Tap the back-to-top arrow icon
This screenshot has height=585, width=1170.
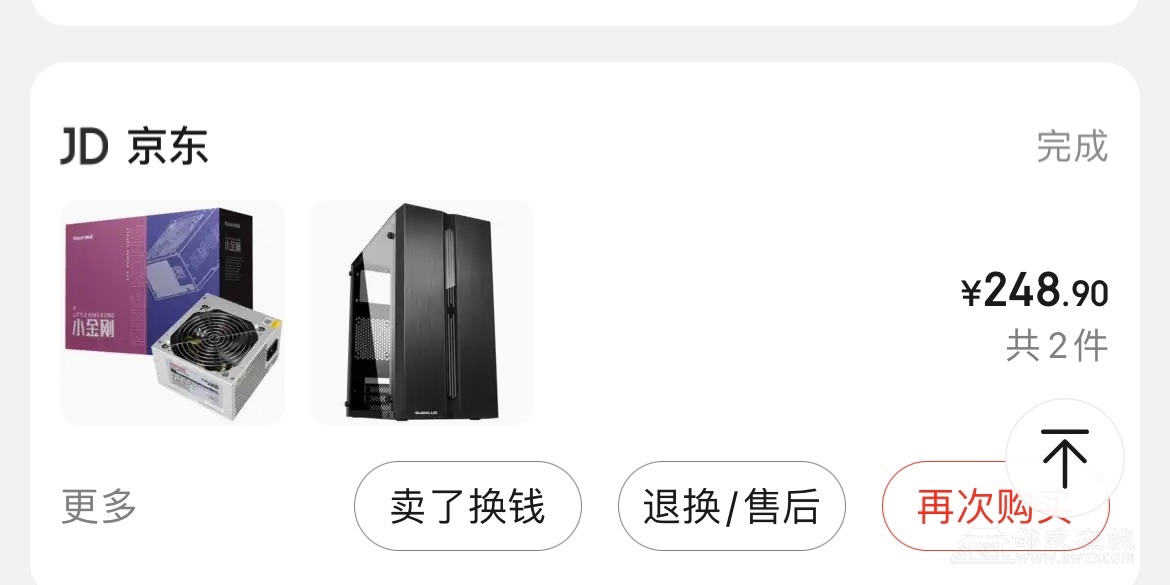pos(1064,457)
